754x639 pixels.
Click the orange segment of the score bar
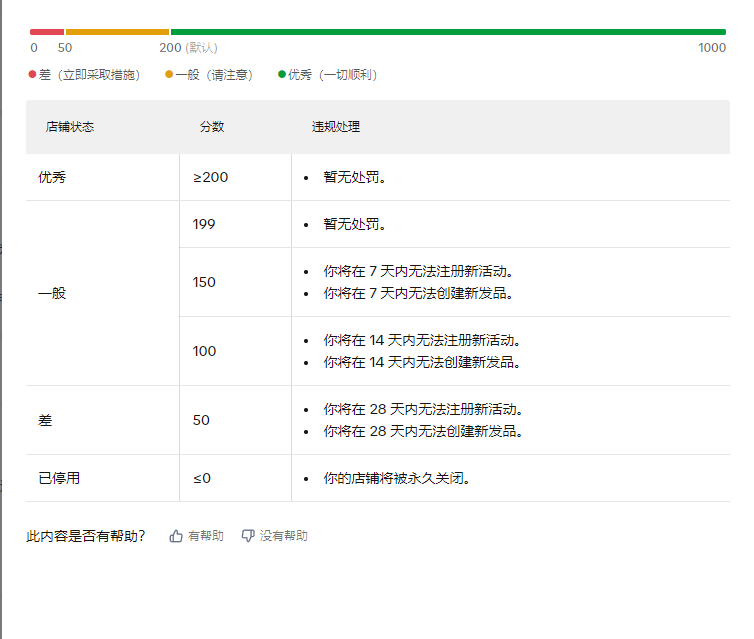click(x=117, y=32)
